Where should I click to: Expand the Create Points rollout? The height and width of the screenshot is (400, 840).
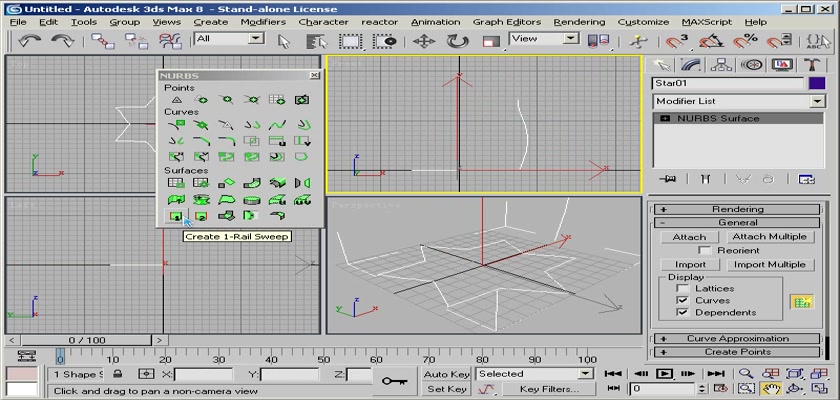pos(737,352)
